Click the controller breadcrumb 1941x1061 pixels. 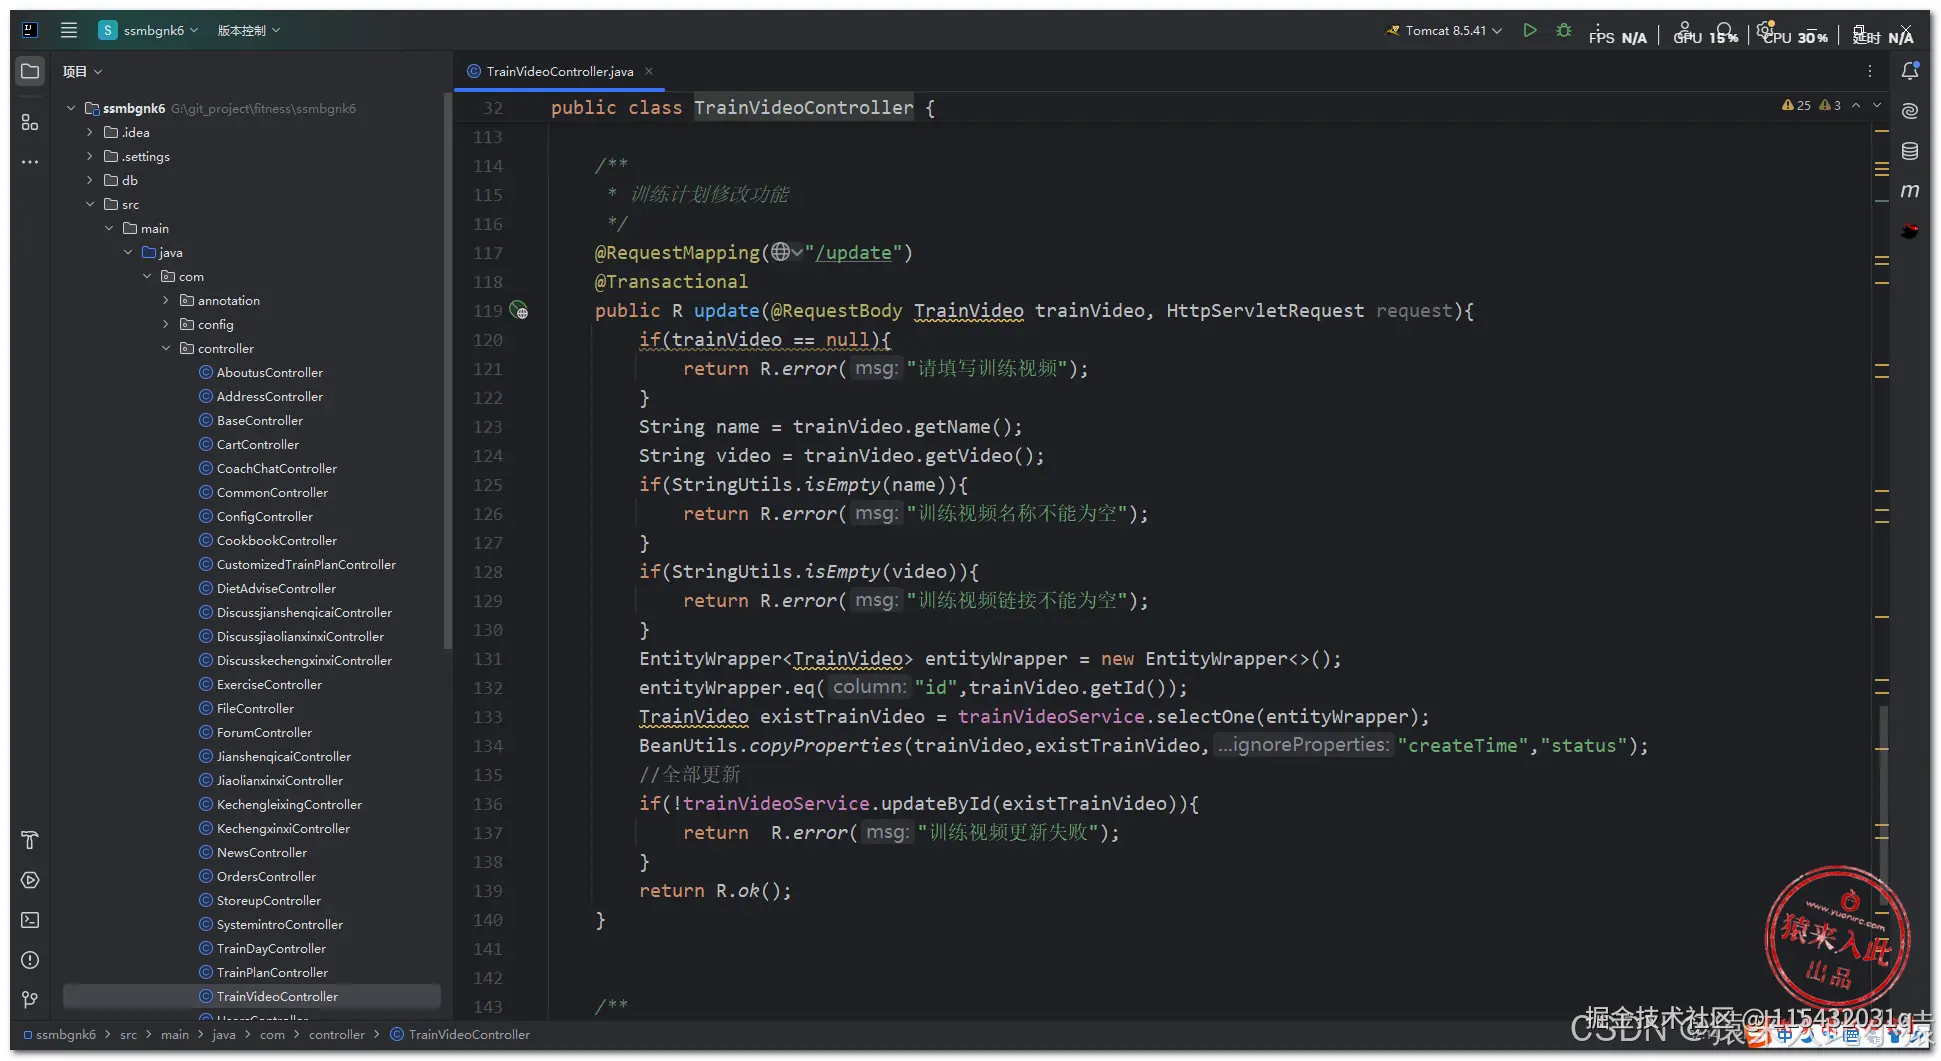(x=337, y=1034)
